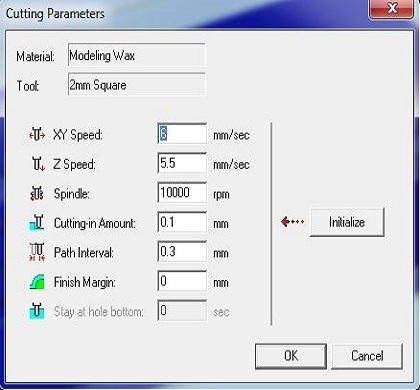Click the disabled Stay at hole bottom field
This screenshot has width=420, height=390.
tap(182, 311)
